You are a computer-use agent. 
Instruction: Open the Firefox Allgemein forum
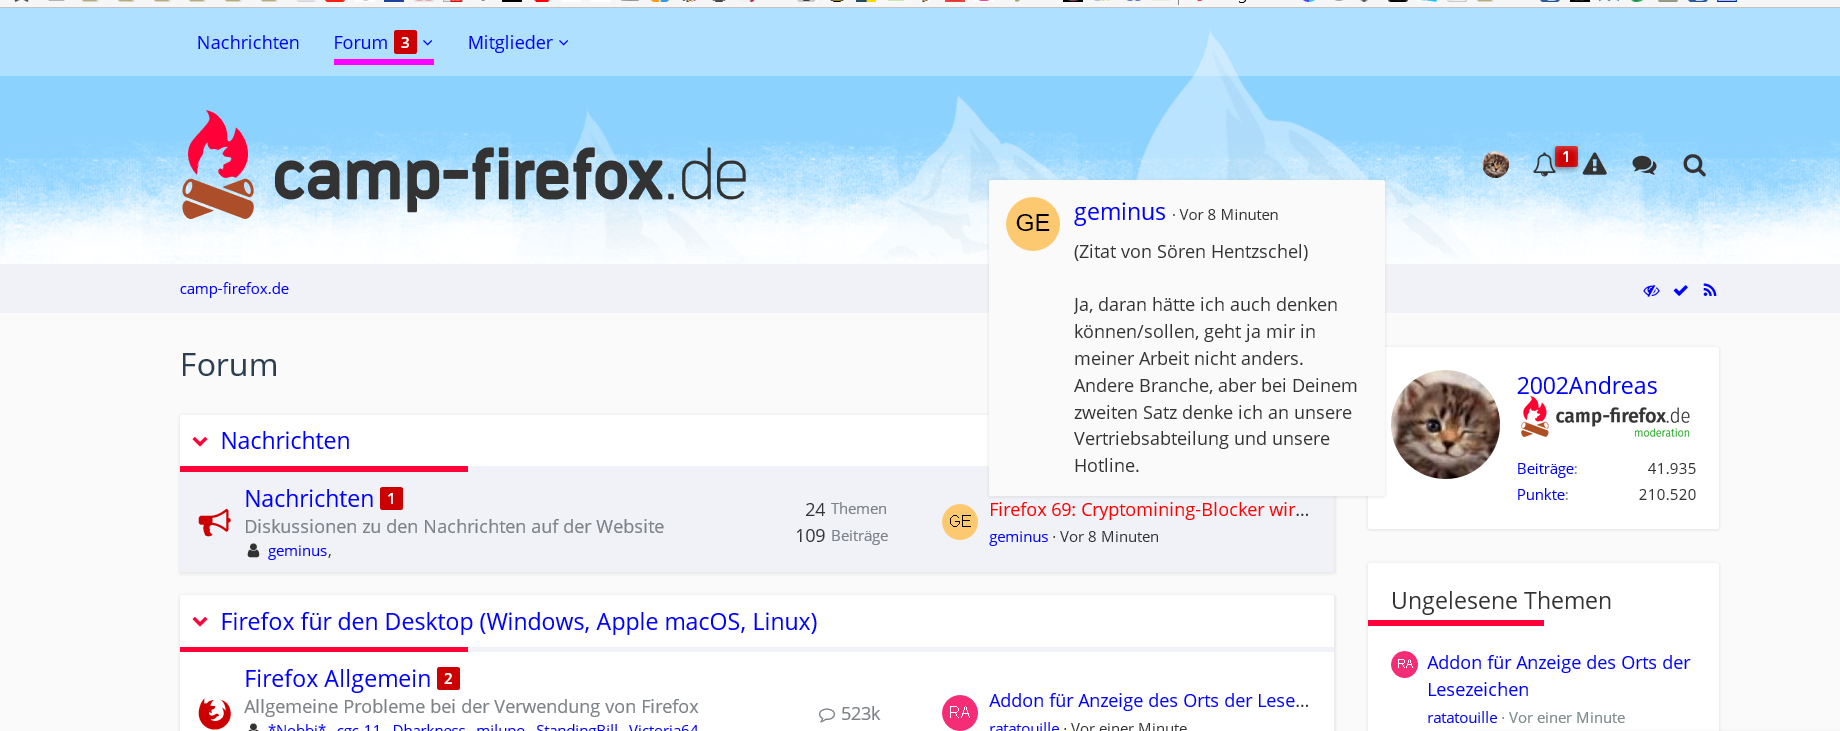point(338,678)
